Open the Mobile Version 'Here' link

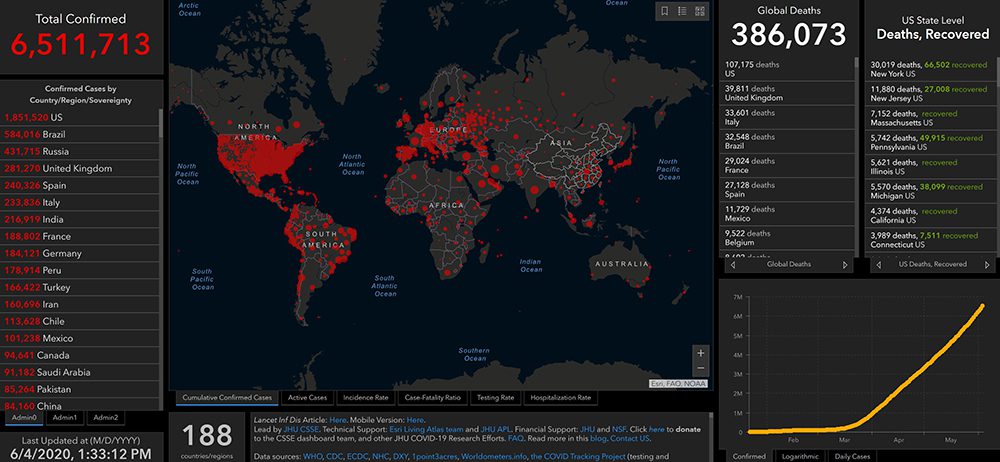[x=415, y=420]
